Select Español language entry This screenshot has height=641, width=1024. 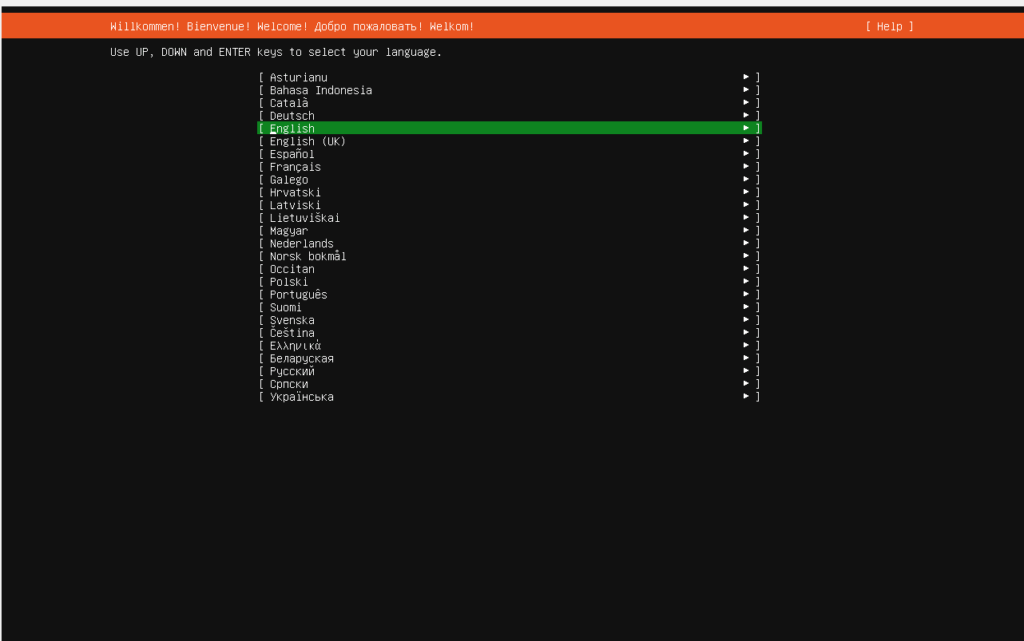pos(292,154)
